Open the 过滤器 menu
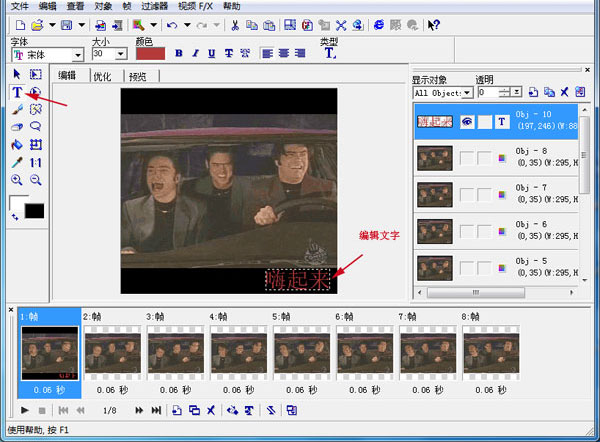 155,6
